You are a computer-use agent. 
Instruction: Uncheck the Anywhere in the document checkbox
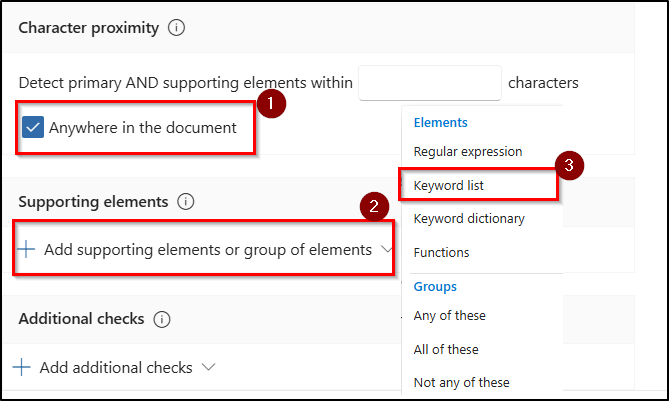coord(33,128)
